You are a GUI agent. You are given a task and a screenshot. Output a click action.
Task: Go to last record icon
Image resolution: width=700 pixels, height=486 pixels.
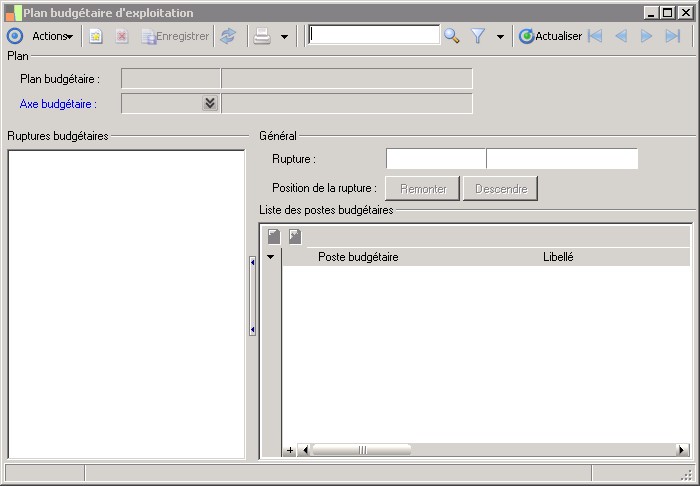click(x=672, y=36)
